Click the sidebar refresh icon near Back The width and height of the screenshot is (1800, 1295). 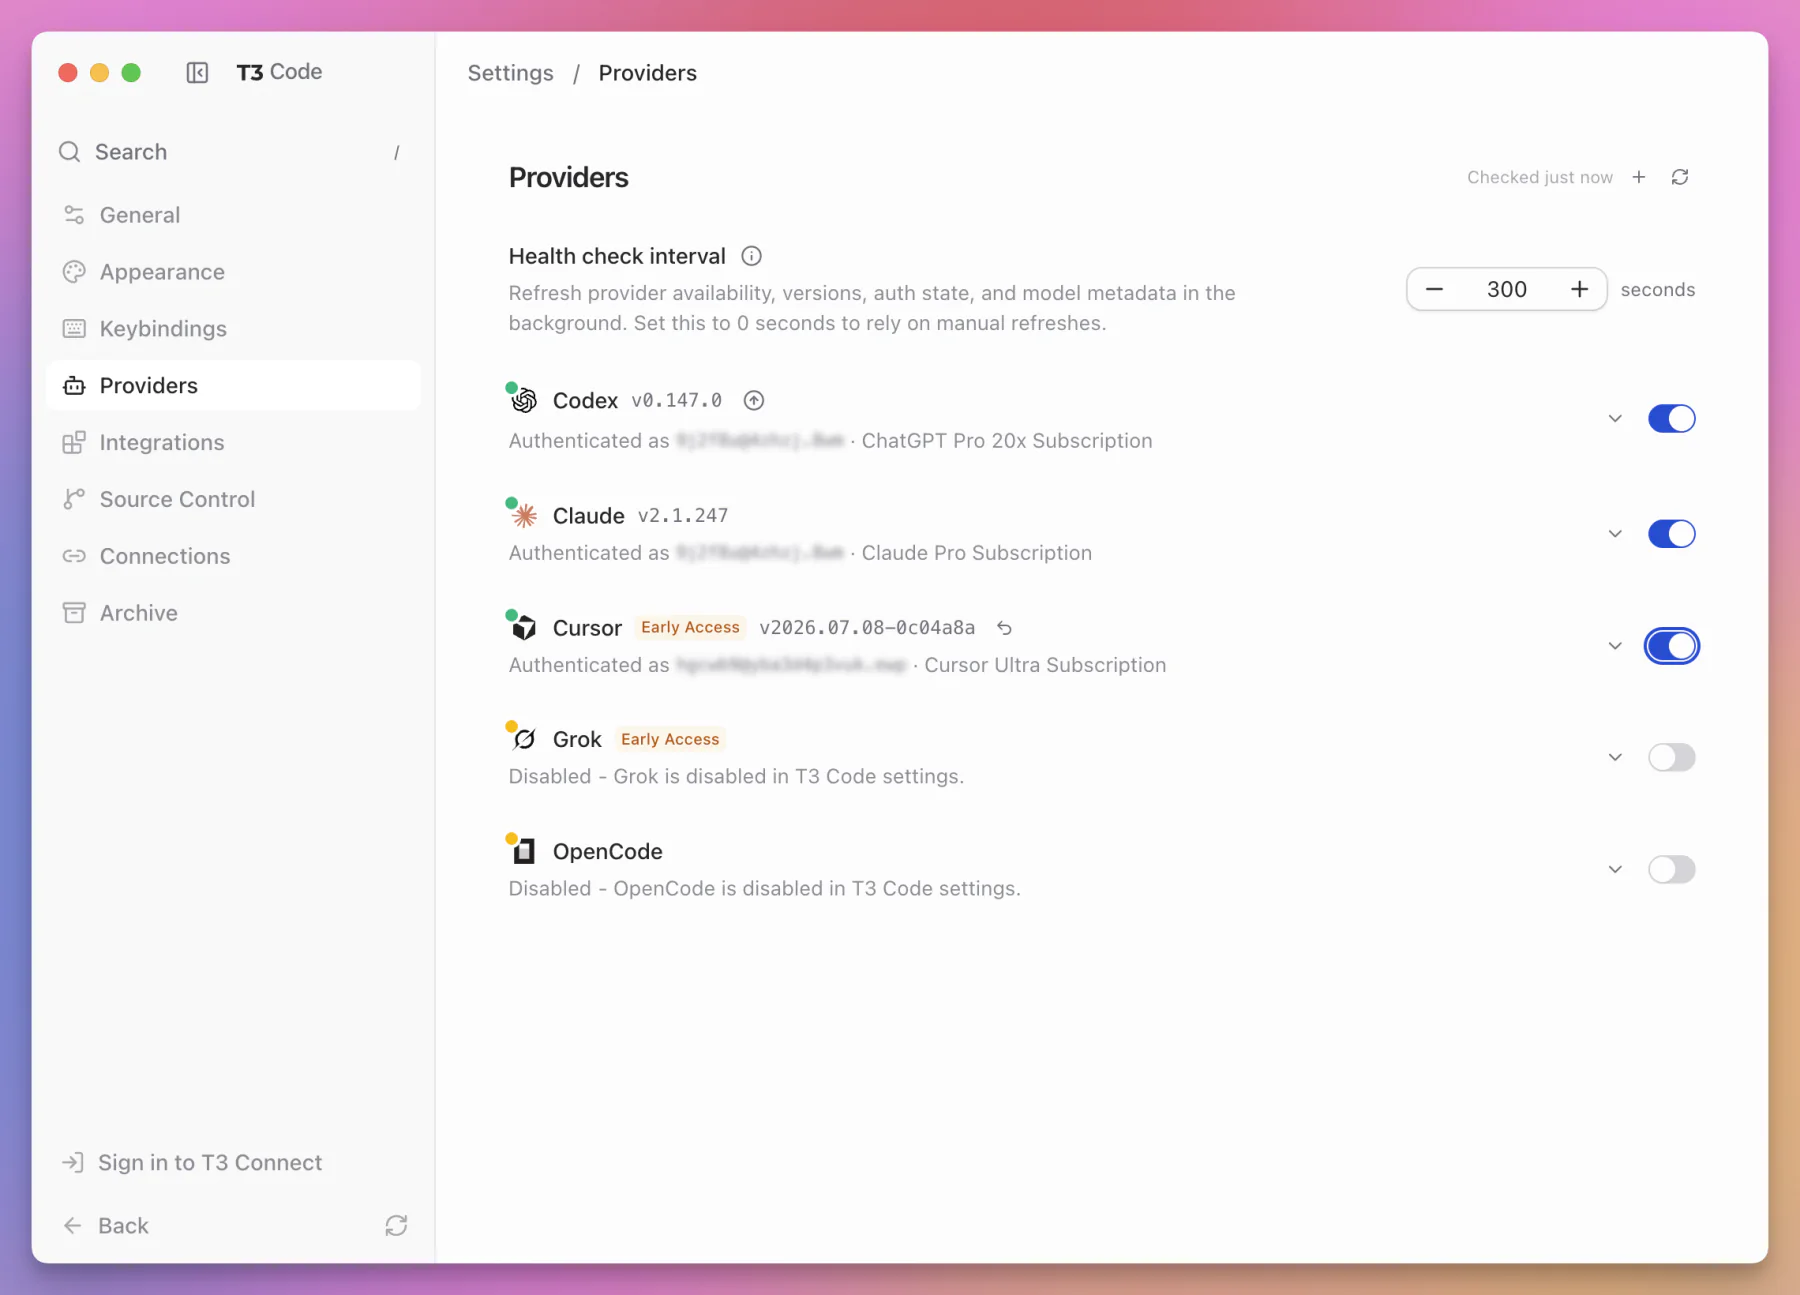pyautogui.click(x=396, y=1226)
